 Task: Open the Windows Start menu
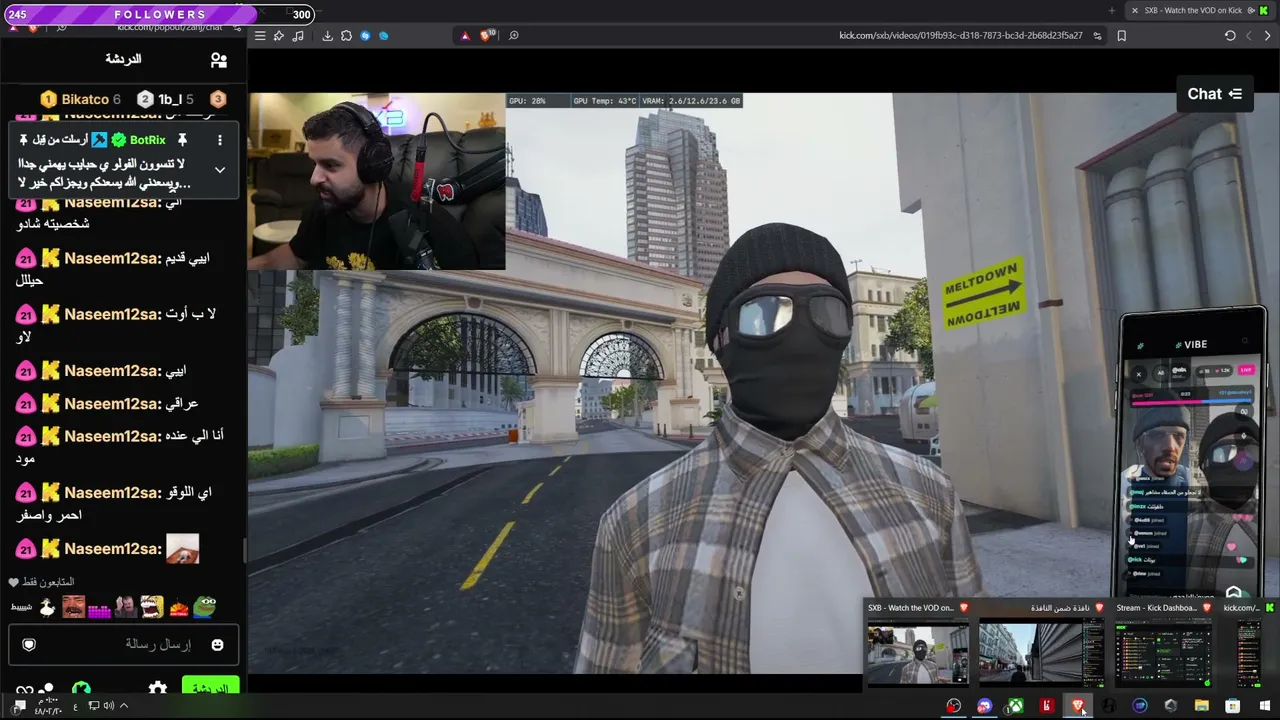tap(1264, 706)
